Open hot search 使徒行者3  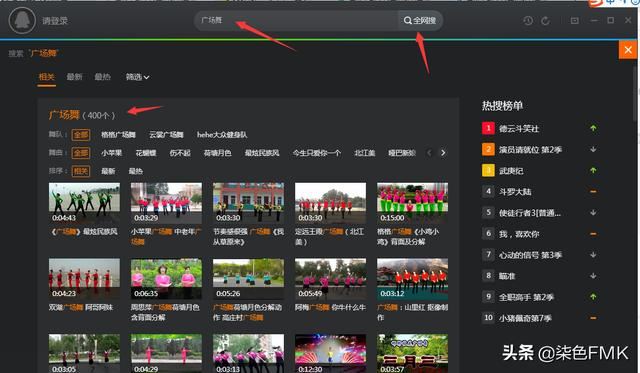pyautogui.click(x=530, y=213)
